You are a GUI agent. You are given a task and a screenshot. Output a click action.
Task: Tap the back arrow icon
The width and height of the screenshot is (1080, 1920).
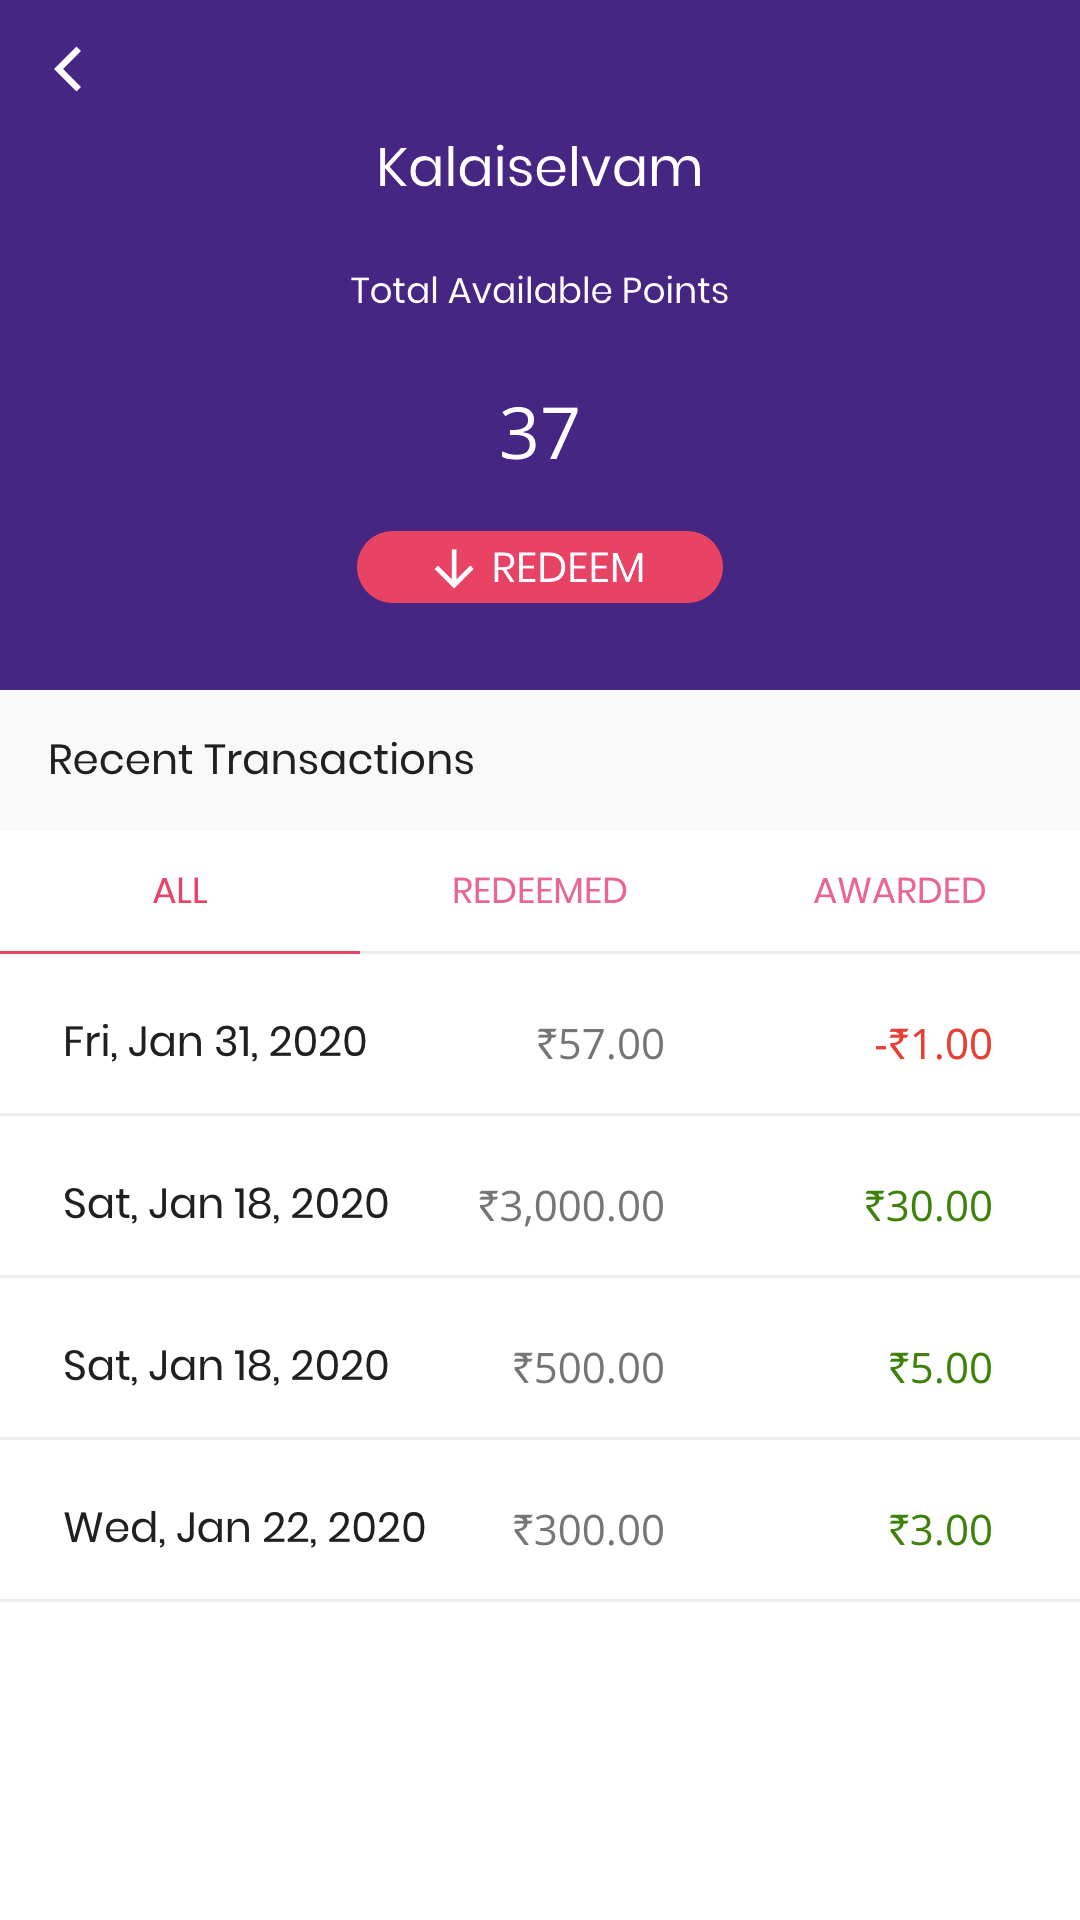(68, 70)
